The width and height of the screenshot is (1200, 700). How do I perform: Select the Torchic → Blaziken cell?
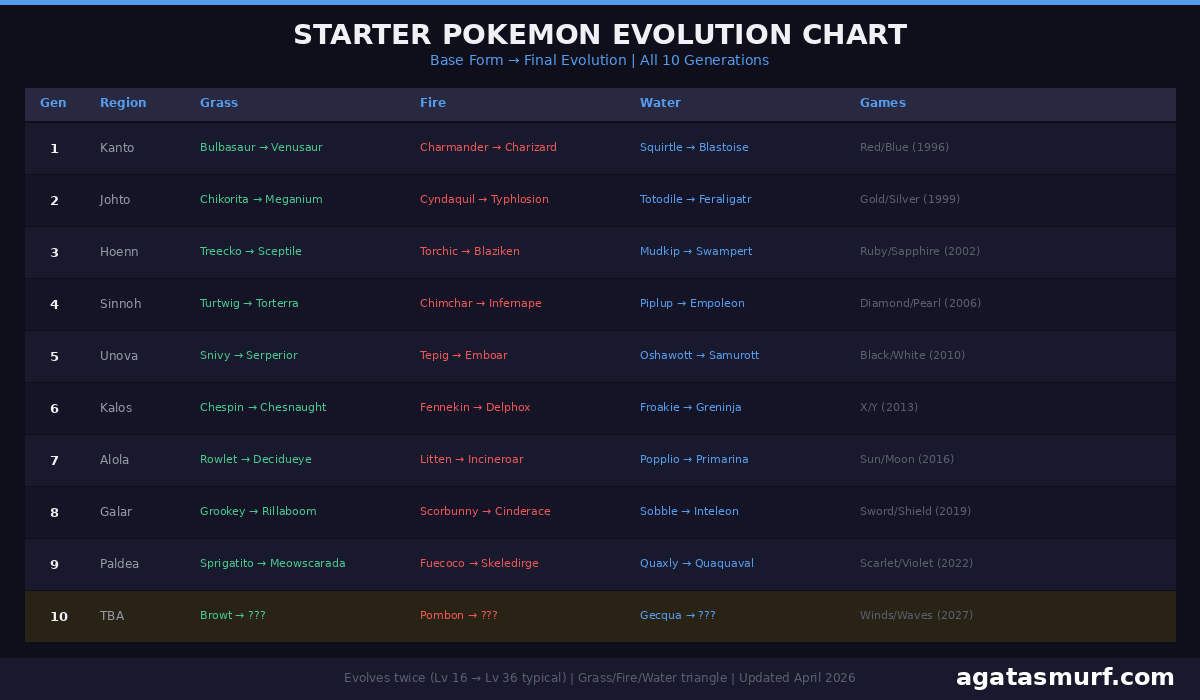click(470, 252)
